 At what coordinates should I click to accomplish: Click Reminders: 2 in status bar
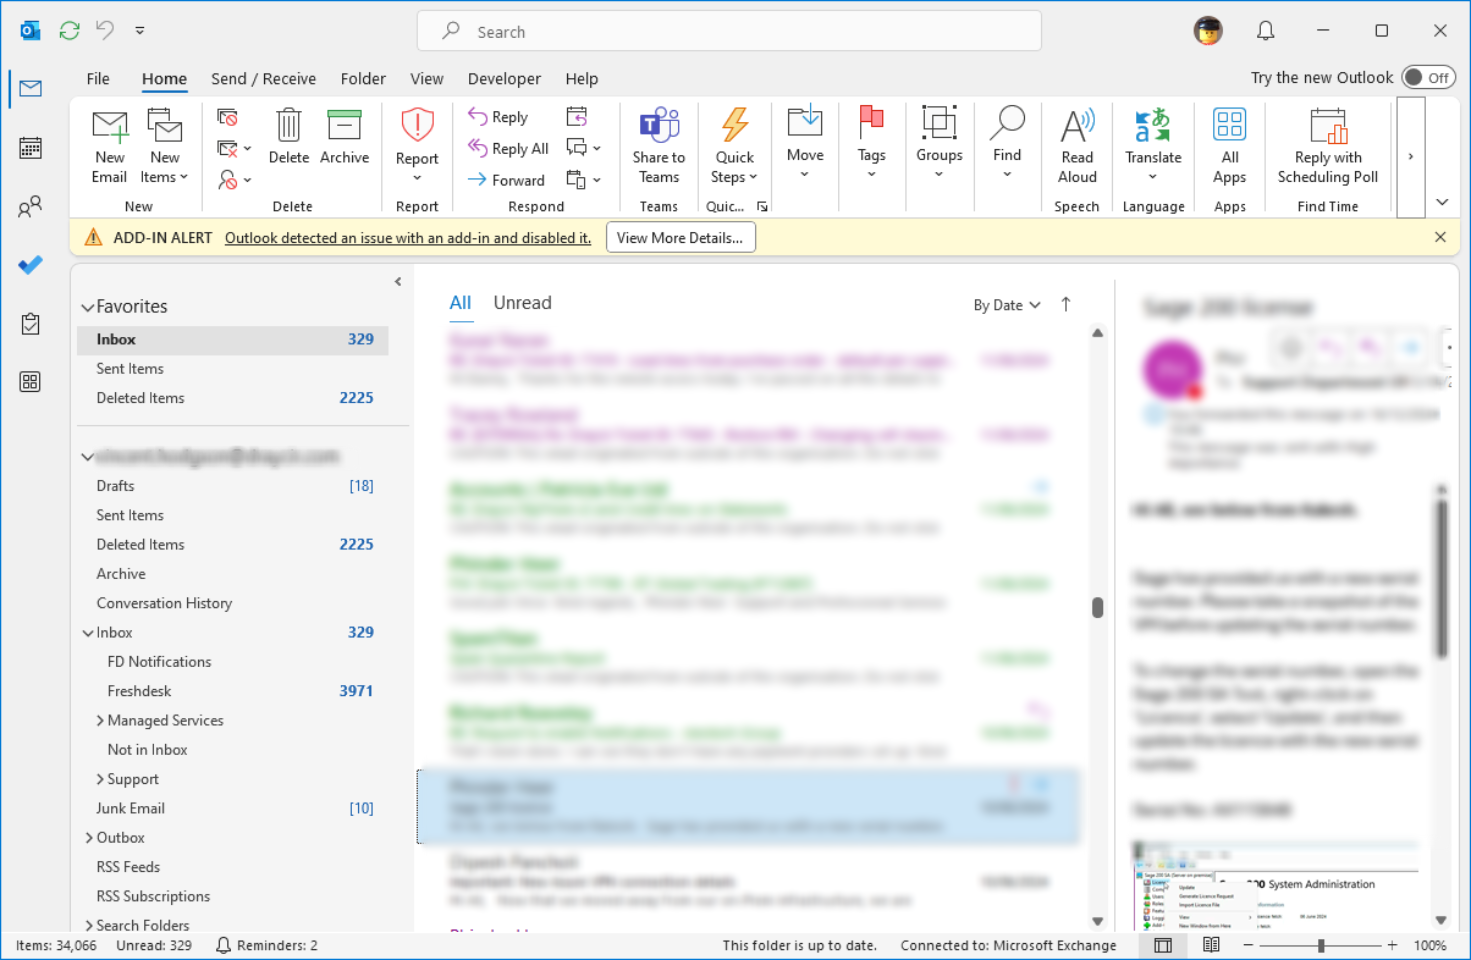click(267, 945)
